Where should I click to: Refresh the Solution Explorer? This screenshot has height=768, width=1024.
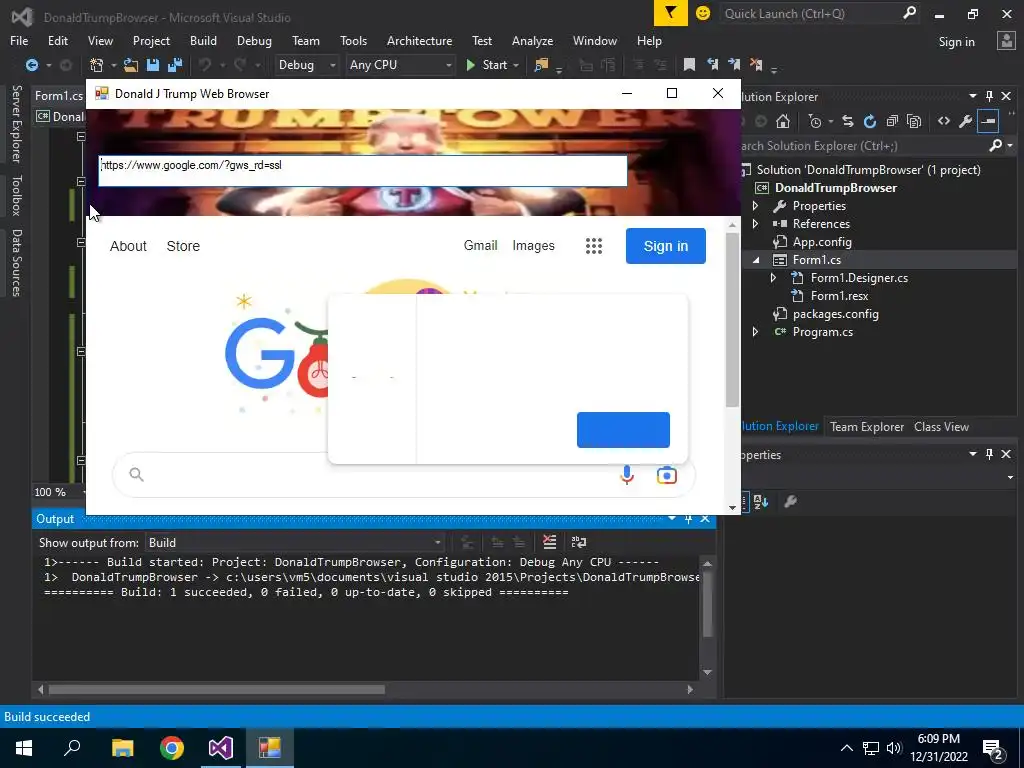tap(870, 121)
